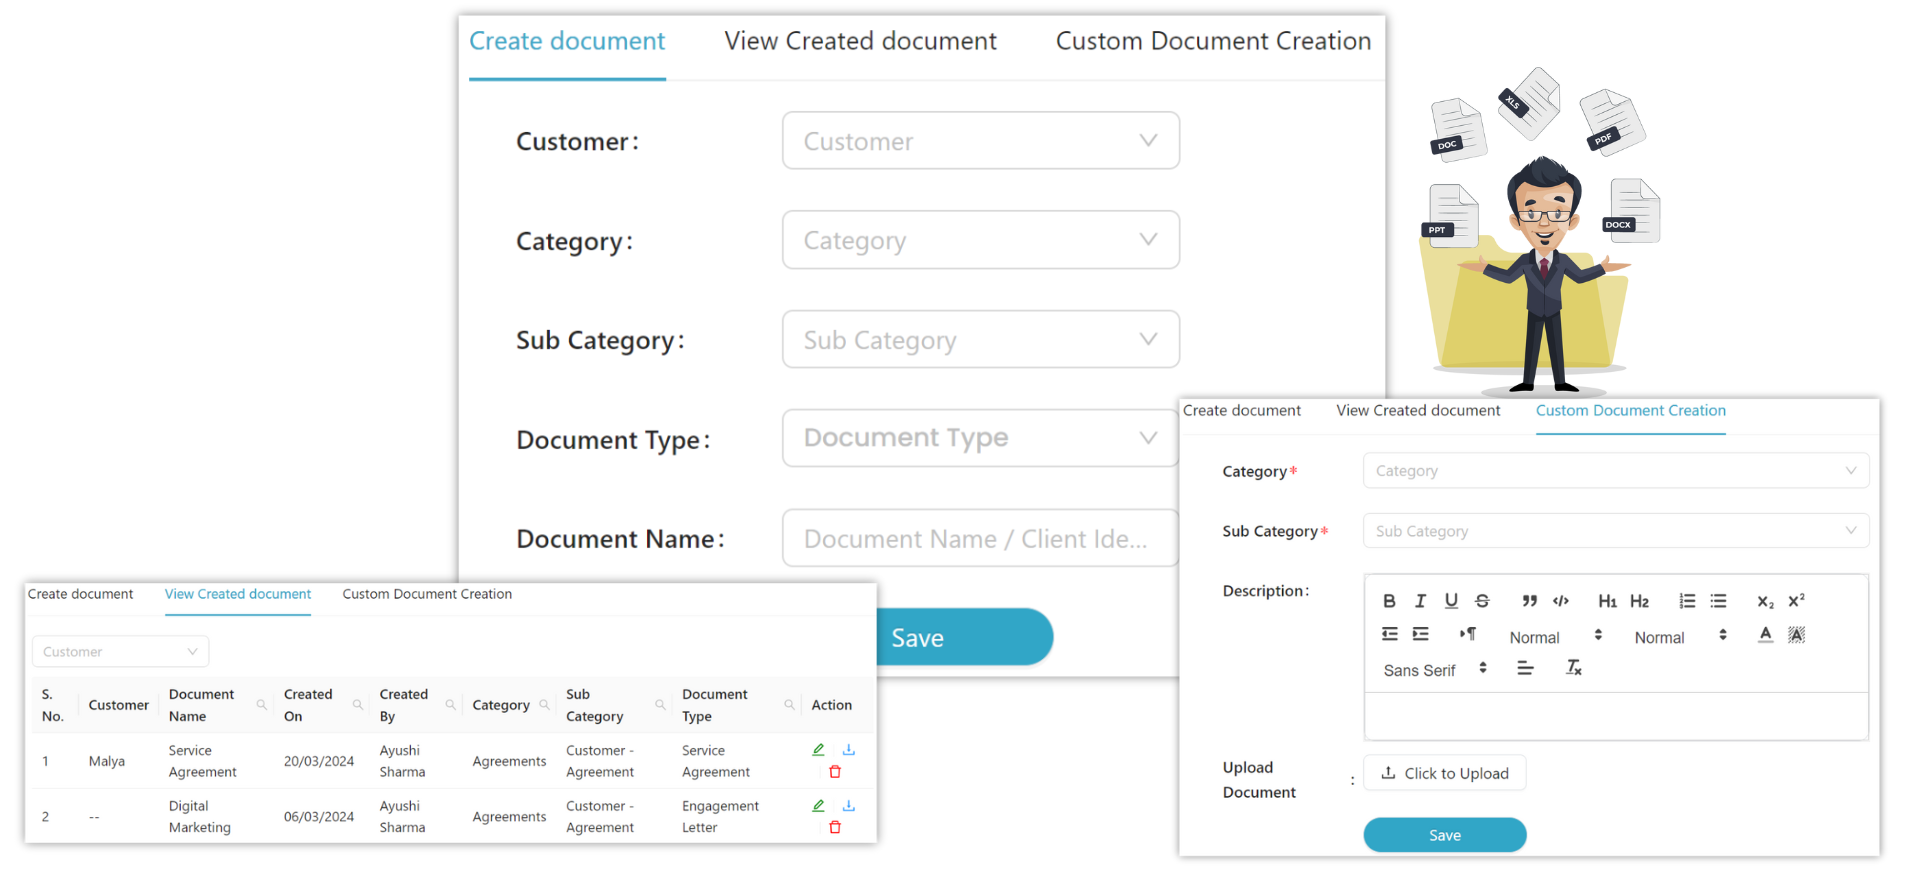Download the Malya Service Agreement document
The height and width of the screenshot is (889, 1920).
(x=849, y=750)
